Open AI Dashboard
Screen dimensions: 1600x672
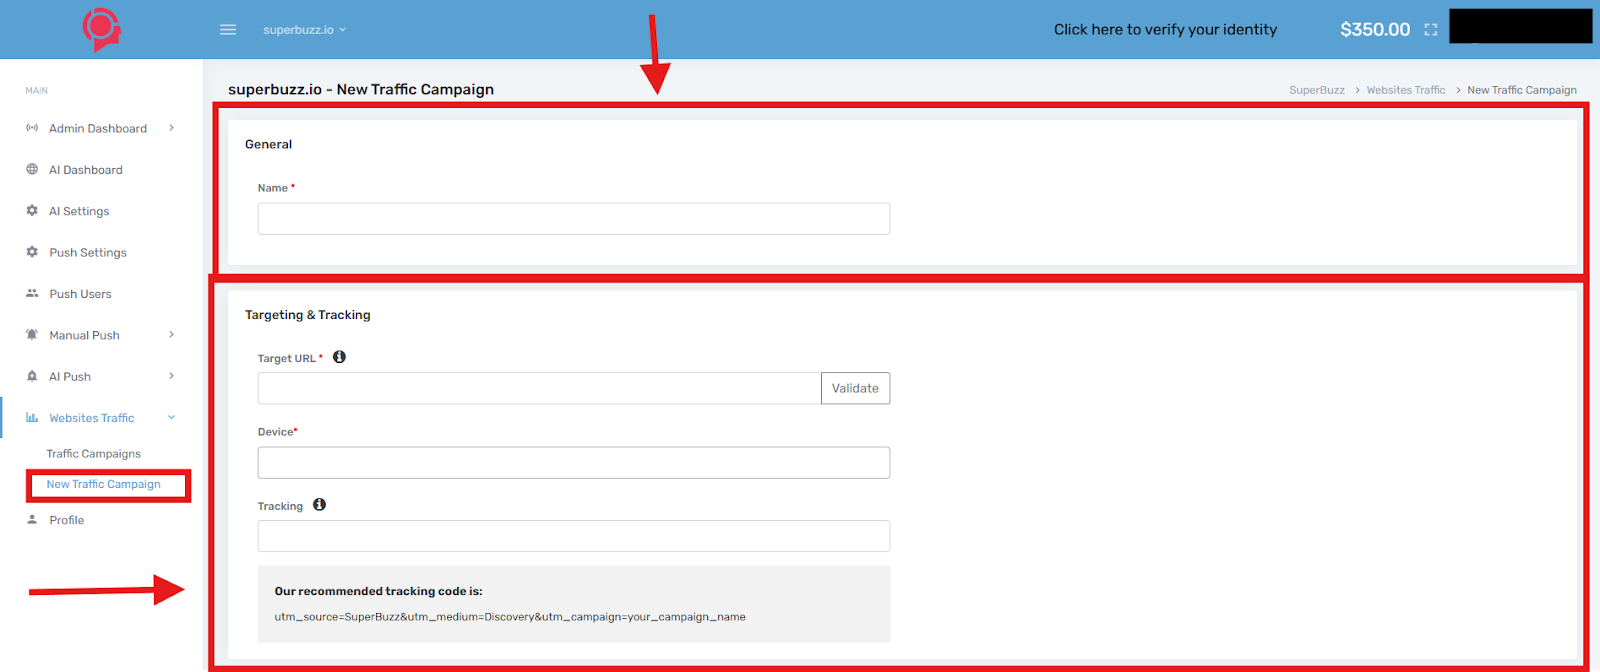86,170
